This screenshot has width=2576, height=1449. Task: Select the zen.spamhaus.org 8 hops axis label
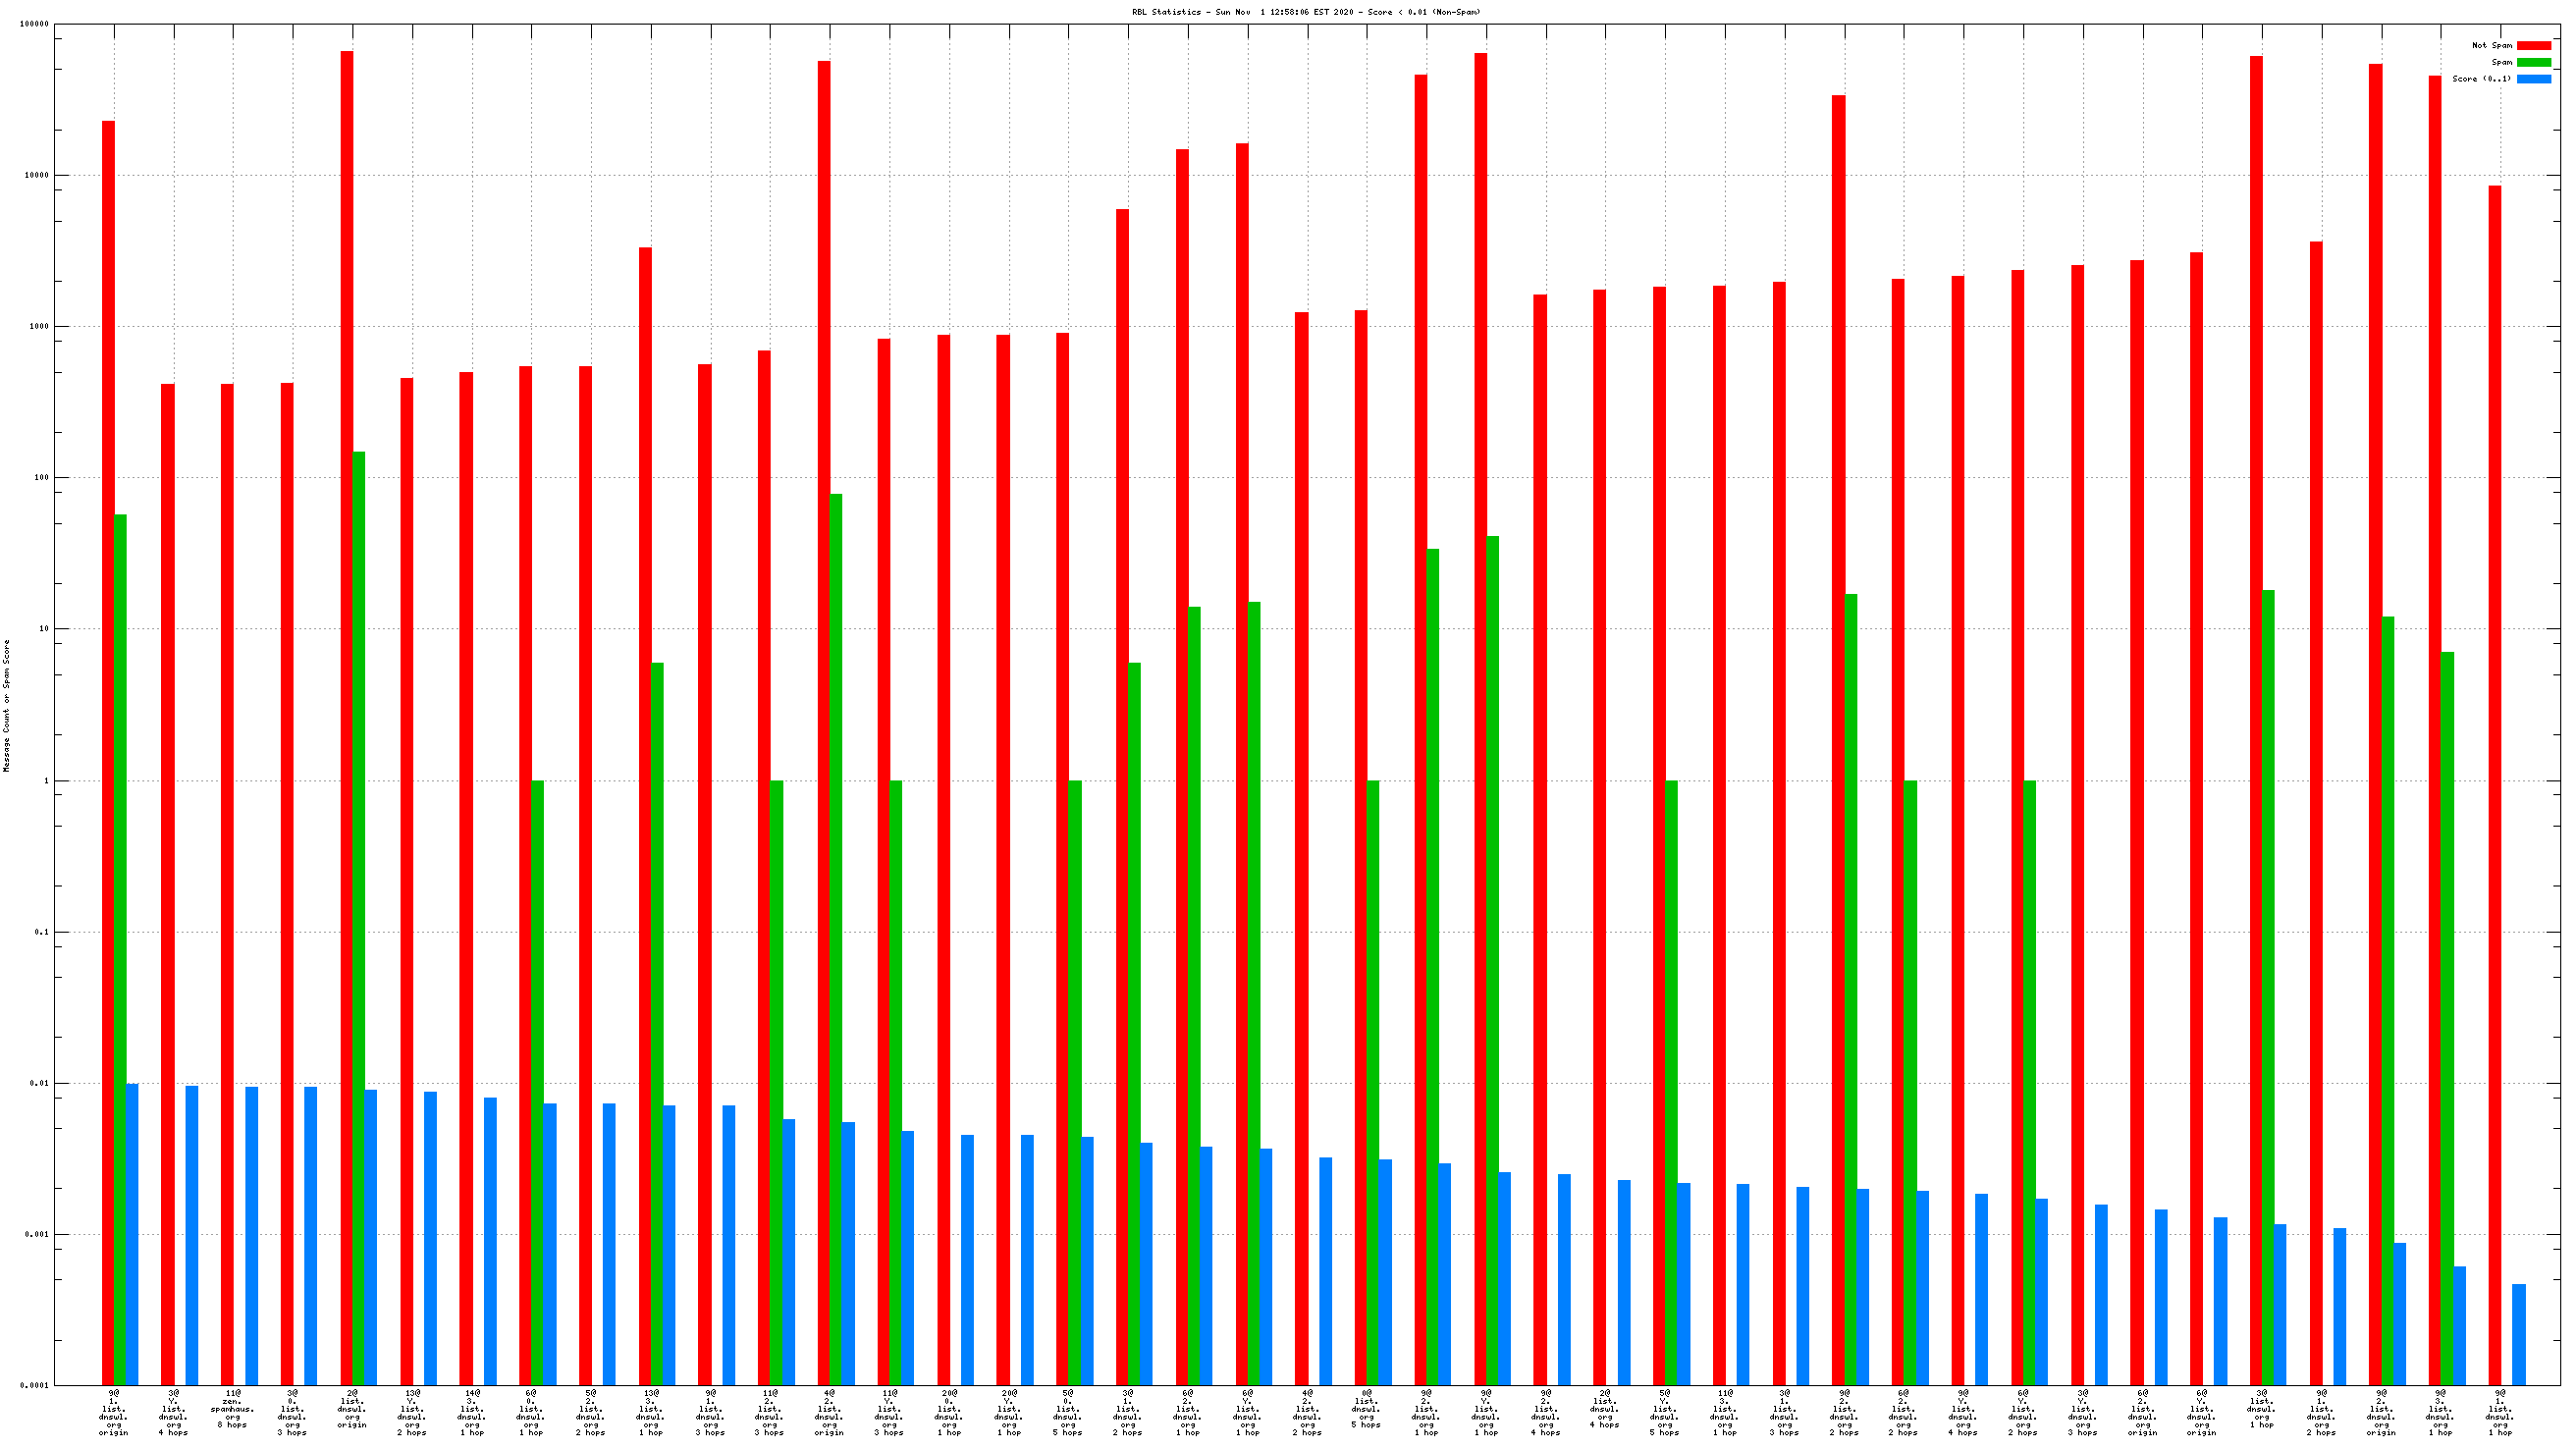232,1408
